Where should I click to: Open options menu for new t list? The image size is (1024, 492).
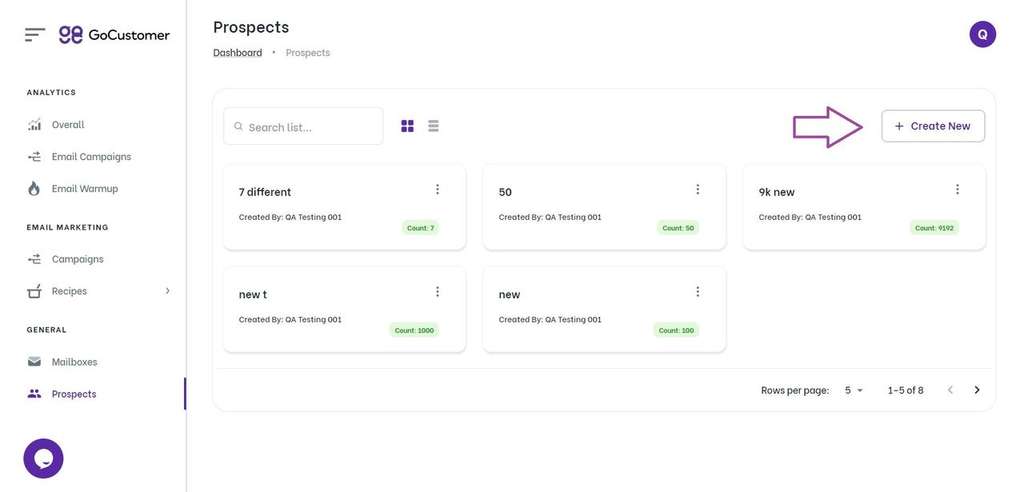pyautogui.click(x=437, y=291)
